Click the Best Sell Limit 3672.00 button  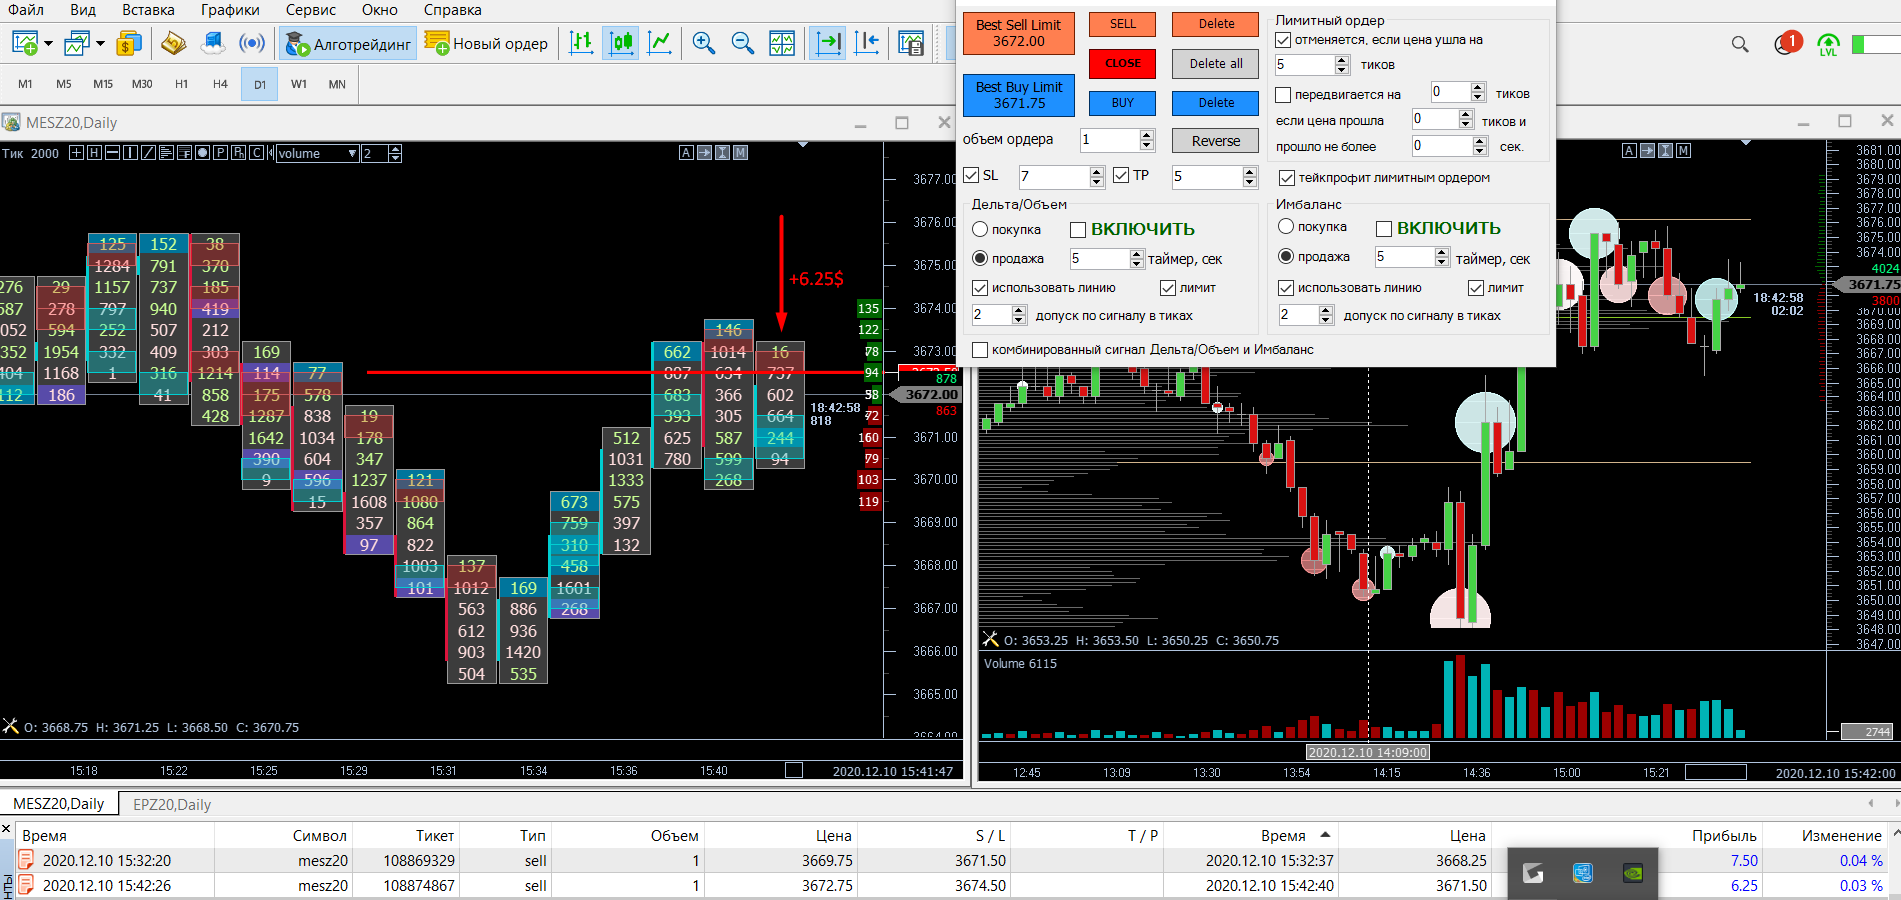point(1018,33)
